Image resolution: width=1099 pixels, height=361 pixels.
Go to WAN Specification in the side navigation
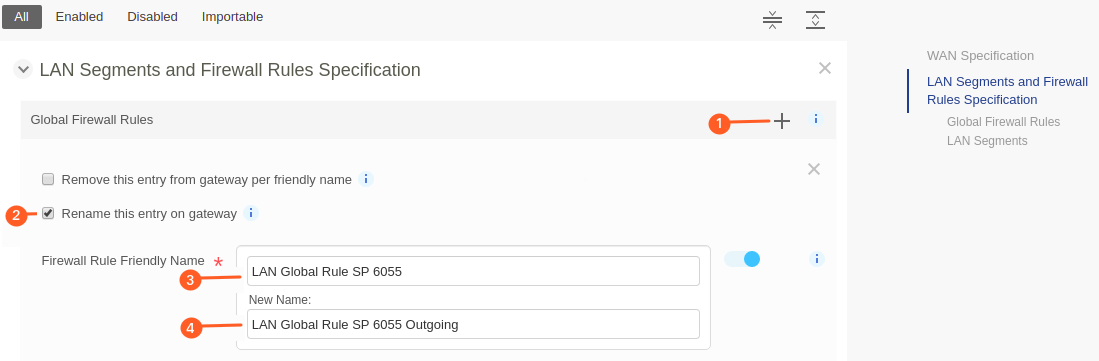[980, 55]
